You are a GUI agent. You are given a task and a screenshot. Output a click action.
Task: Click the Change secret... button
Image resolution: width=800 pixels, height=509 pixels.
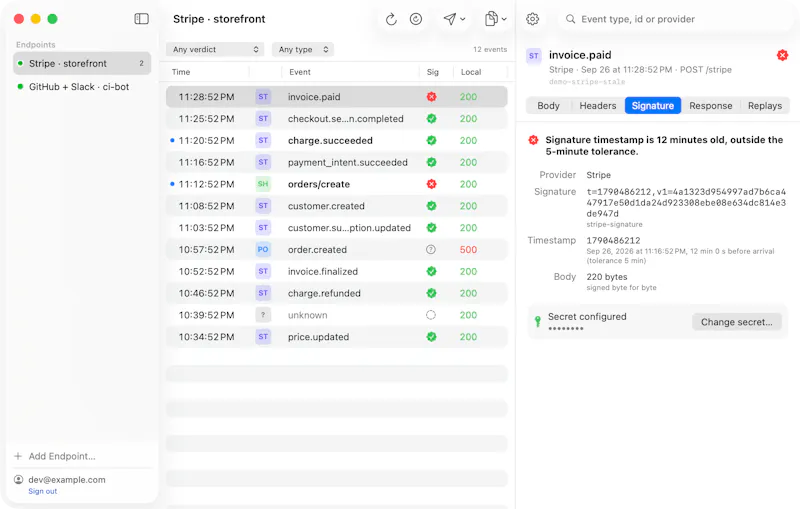click(x=736, y=322)
